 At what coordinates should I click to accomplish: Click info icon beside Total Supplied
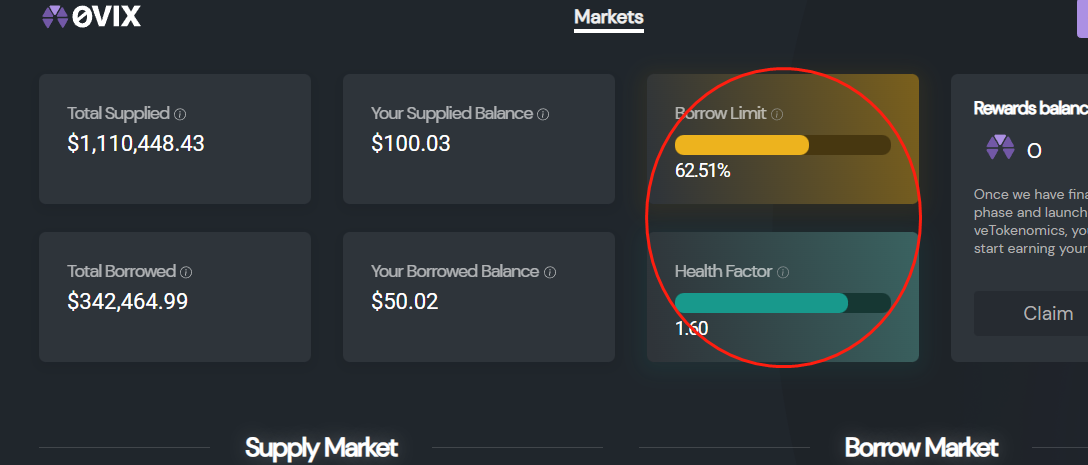pyautogui.click(x=180, y=114)
